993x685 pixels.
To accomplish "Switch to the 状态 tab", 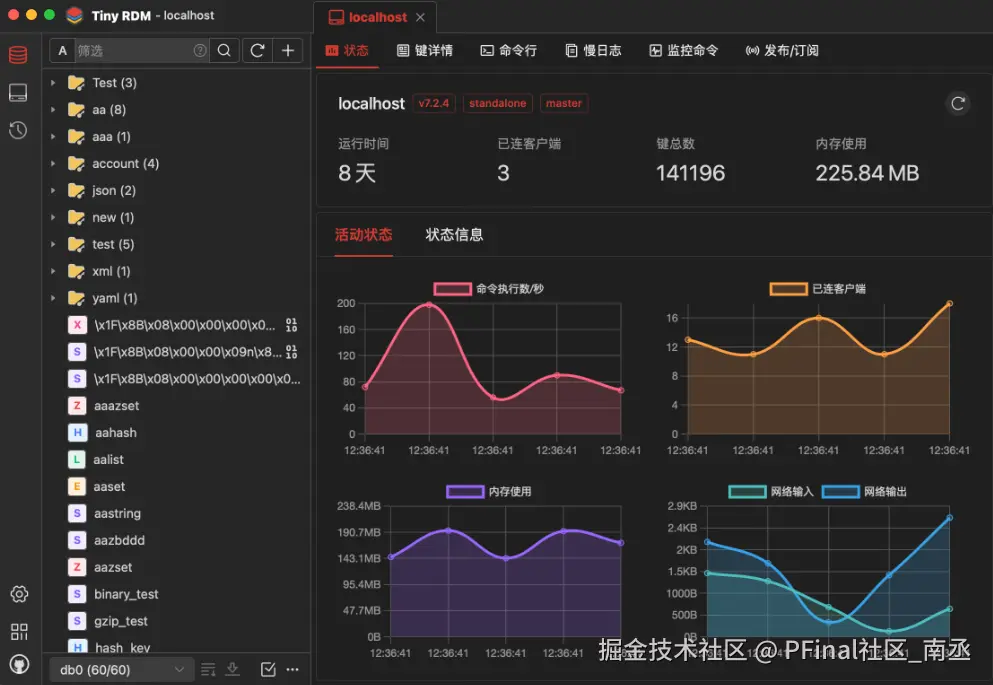I will pos(347,51).
